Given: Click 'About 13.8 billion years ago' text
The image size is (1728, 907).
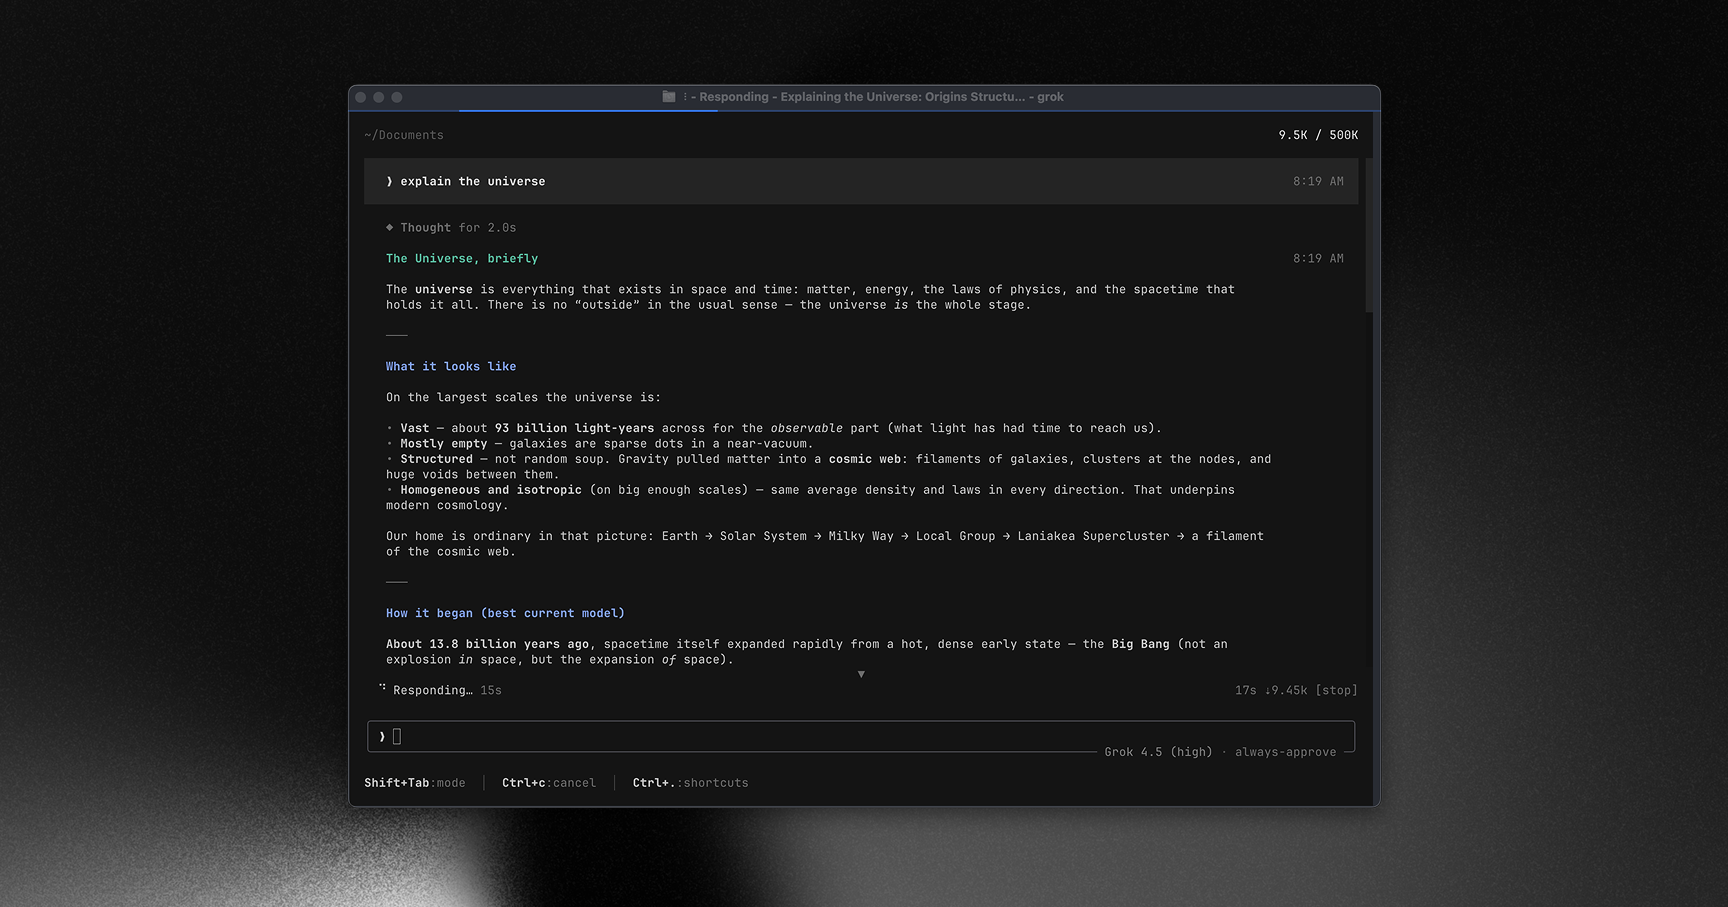Looking at the screenshot, I should (x=488, y=644).
